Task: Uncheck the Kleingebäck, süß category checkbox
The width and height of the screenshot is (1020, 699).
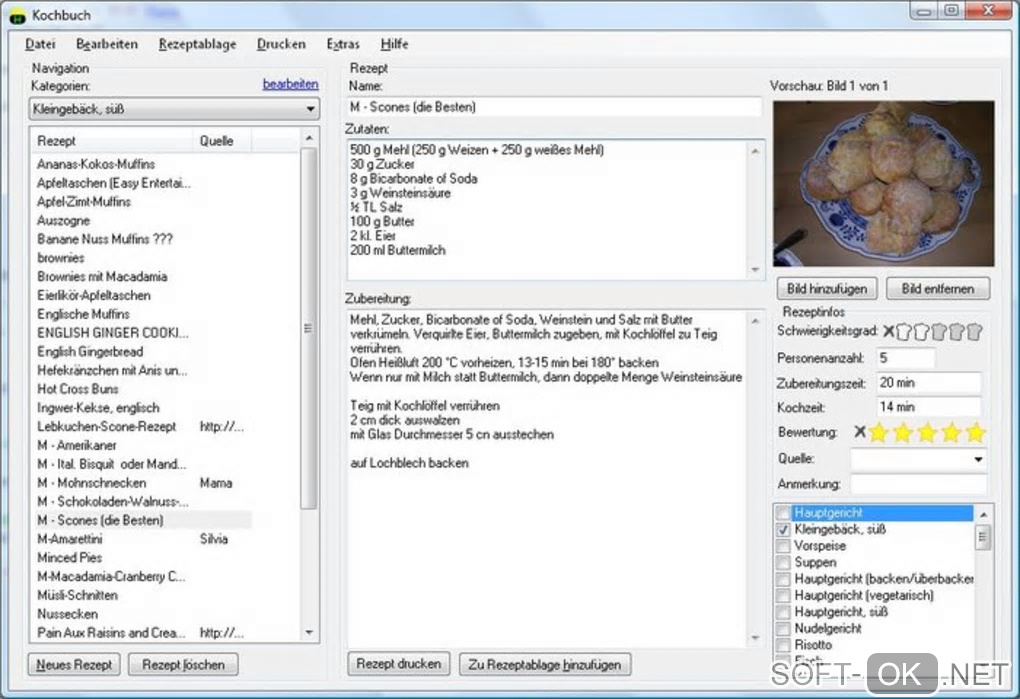Action: point(783,530)
